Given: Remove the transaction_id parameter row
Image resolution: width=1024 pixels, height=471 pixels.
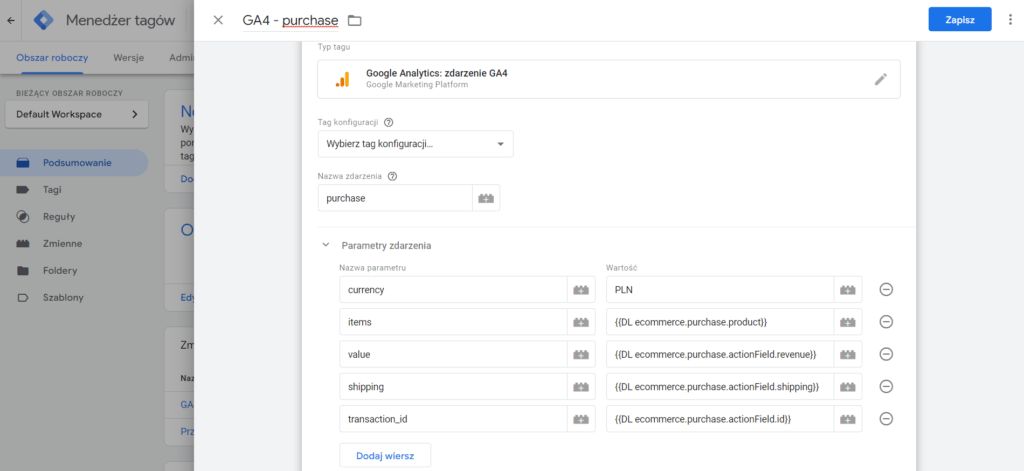Looking at the screenshot, I should pyautogui.click(x=886, y=419).
